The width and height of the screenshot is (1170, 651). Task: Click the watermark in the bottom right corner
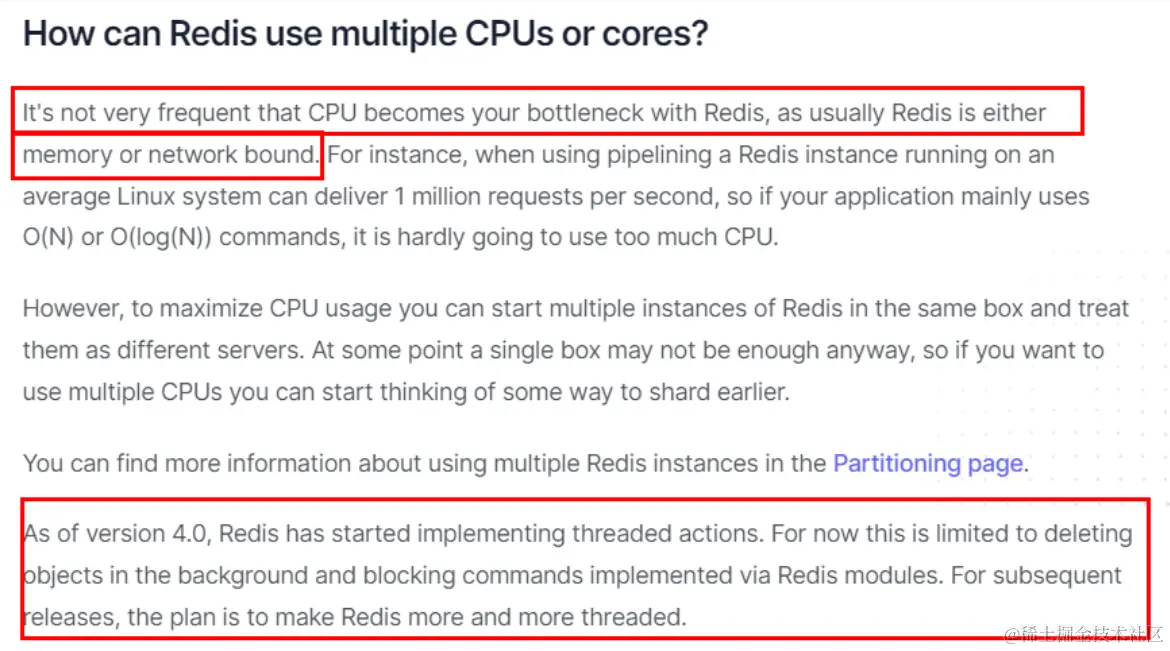[x=1083, y=635]
